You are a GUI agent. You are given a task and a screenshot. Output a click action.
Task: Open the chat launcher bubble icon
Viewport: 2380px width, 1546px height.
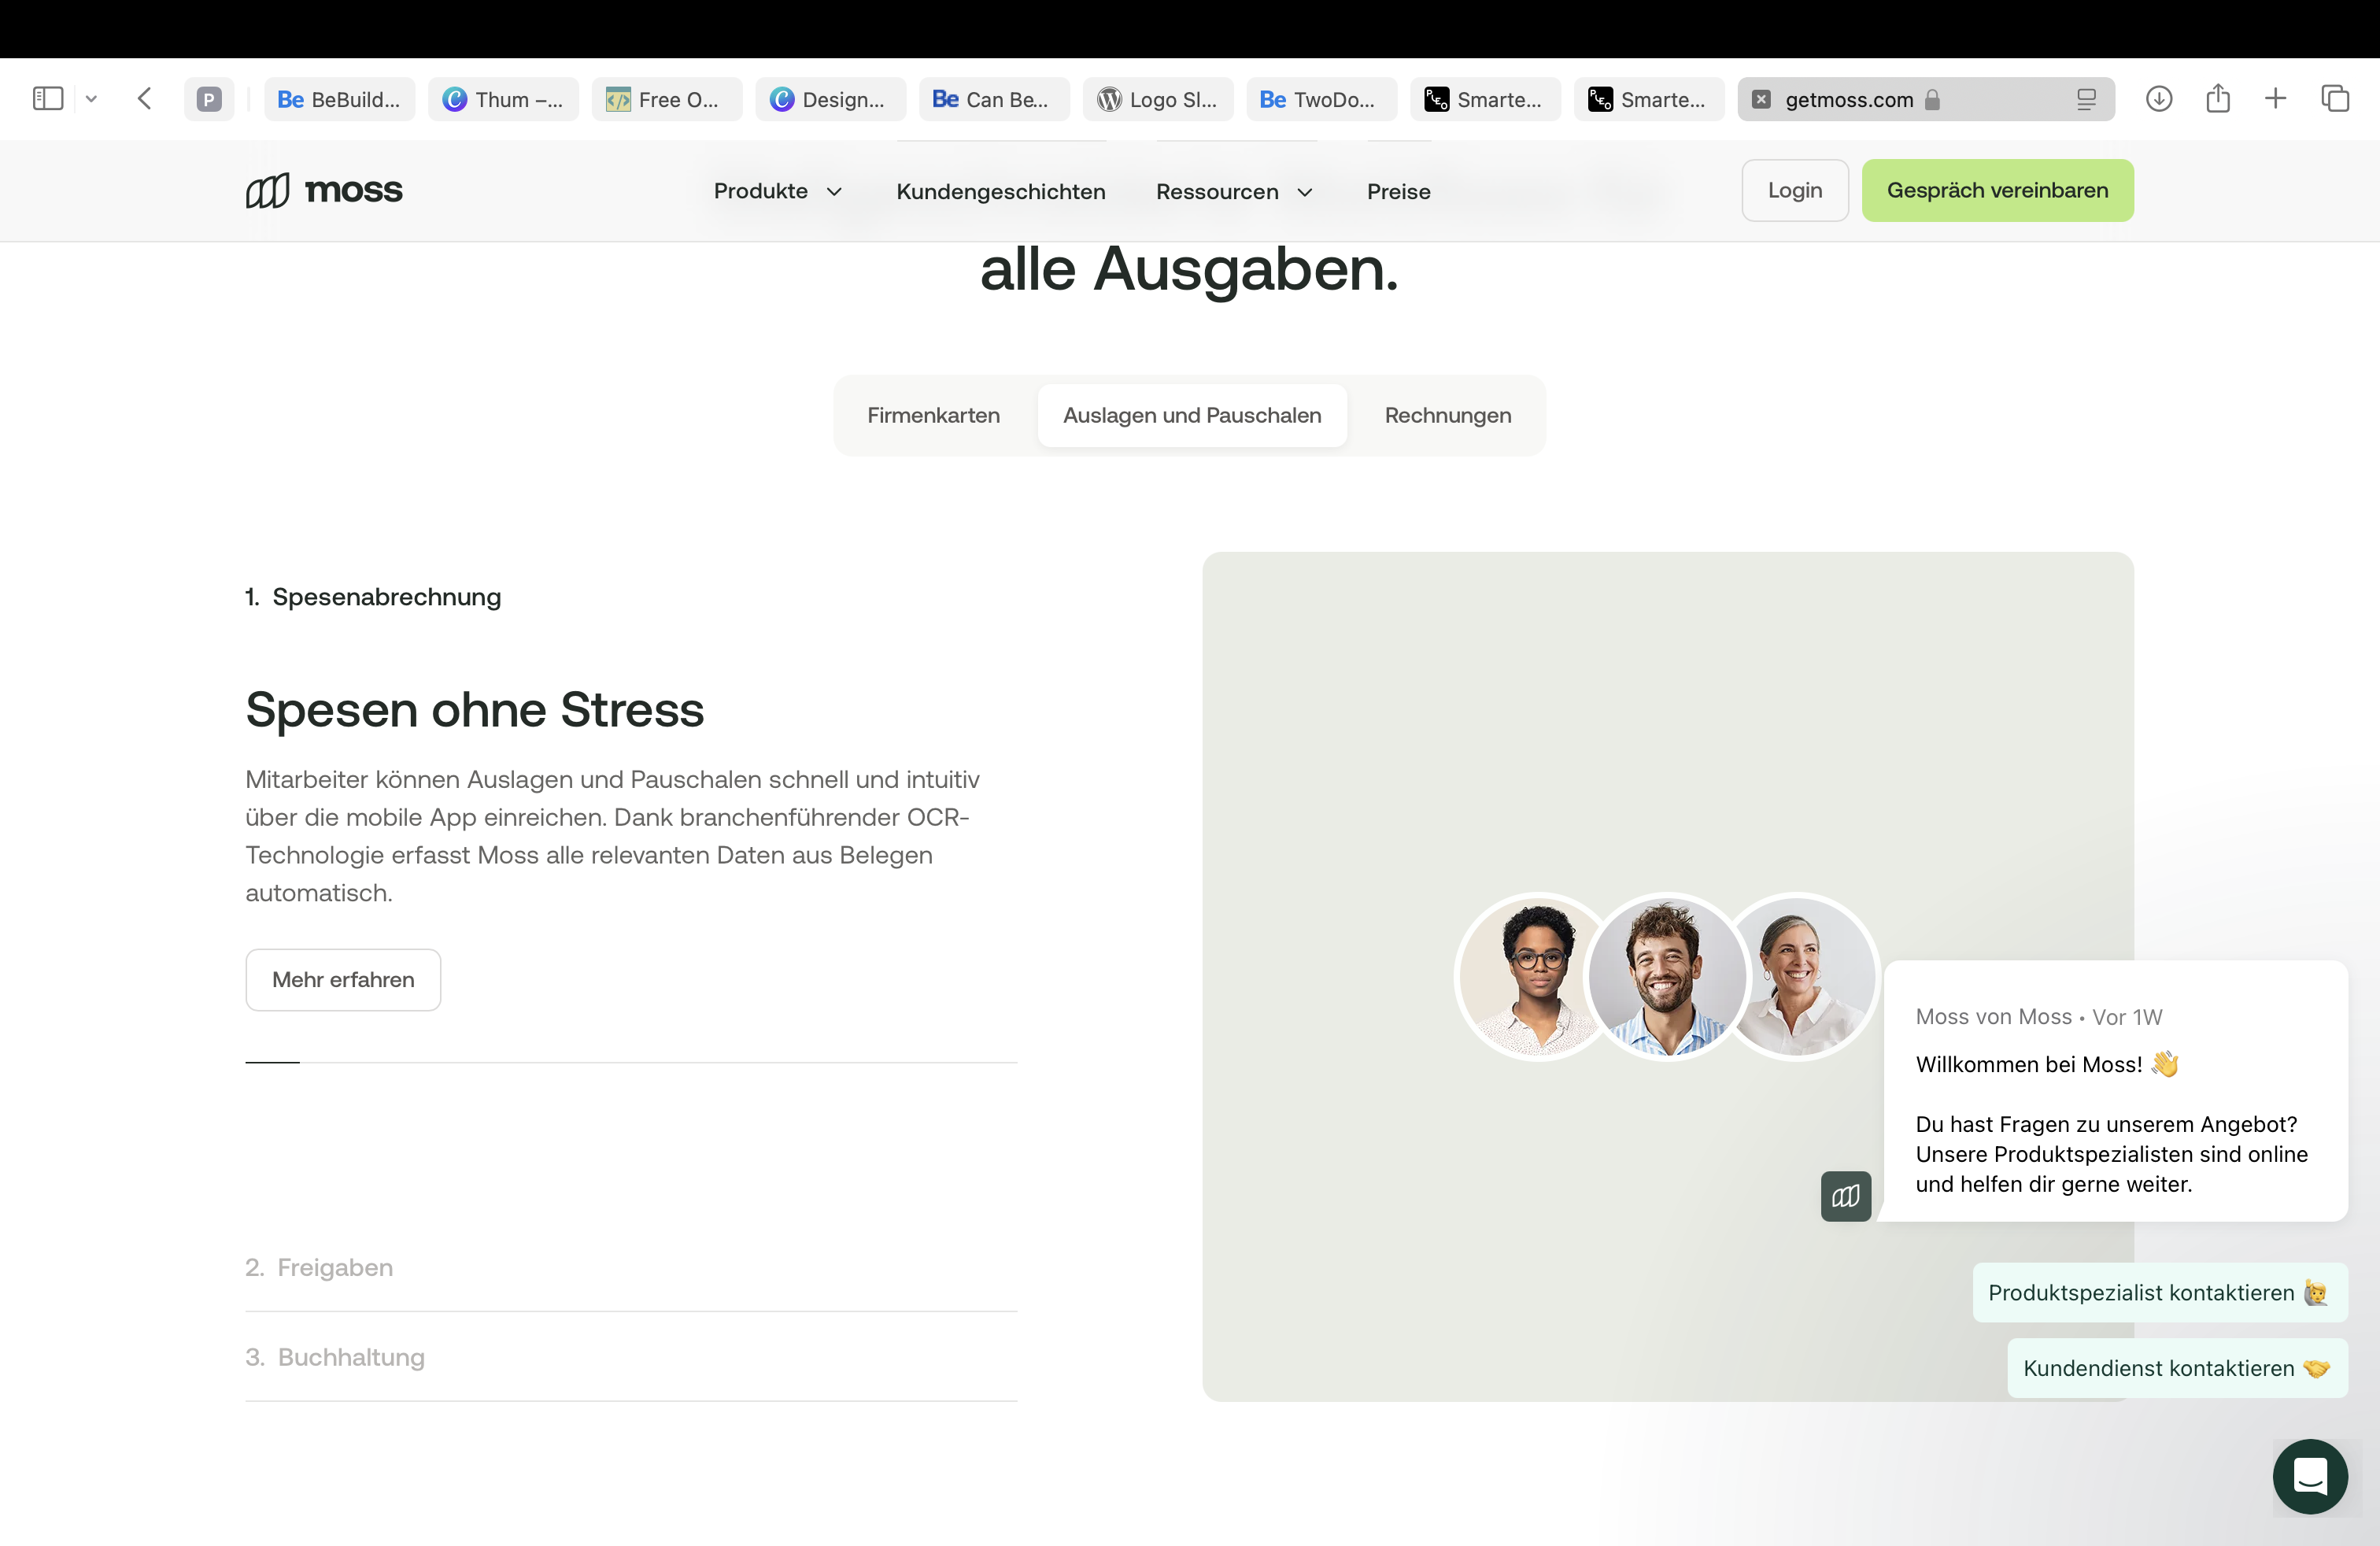pos(2310,1476)
